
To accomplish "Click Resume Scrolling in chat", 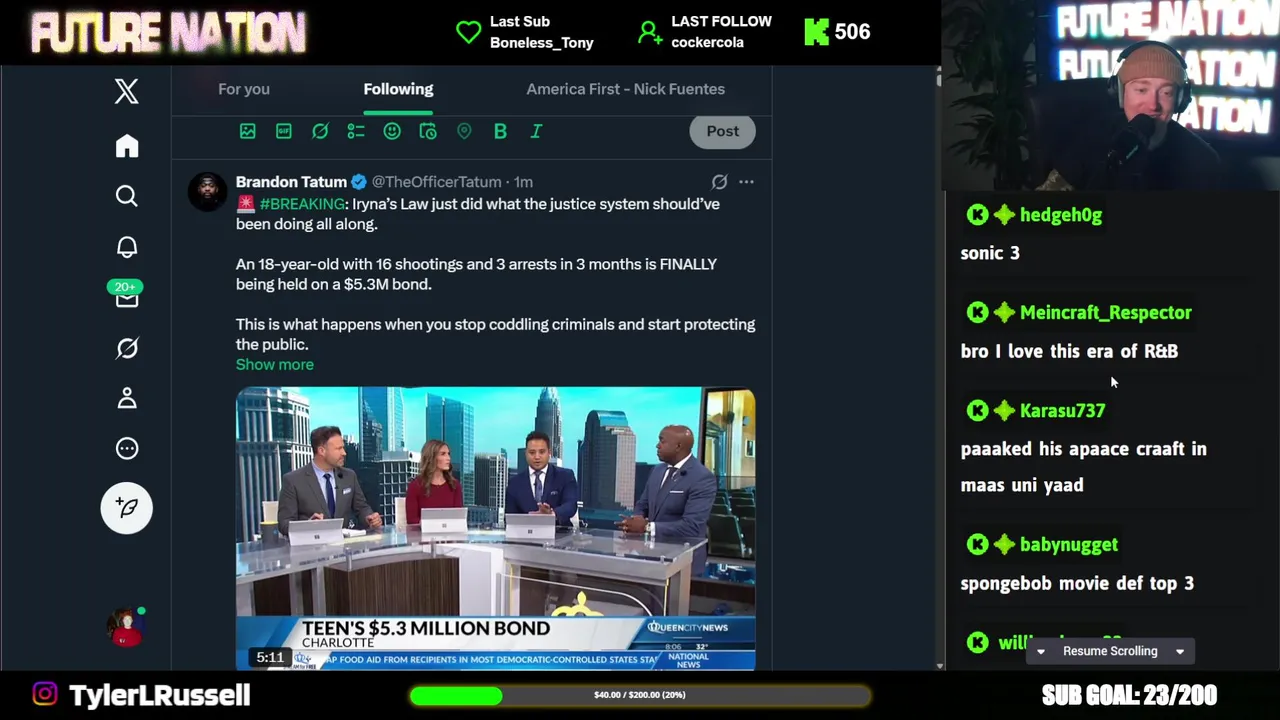I will 1110,651.
